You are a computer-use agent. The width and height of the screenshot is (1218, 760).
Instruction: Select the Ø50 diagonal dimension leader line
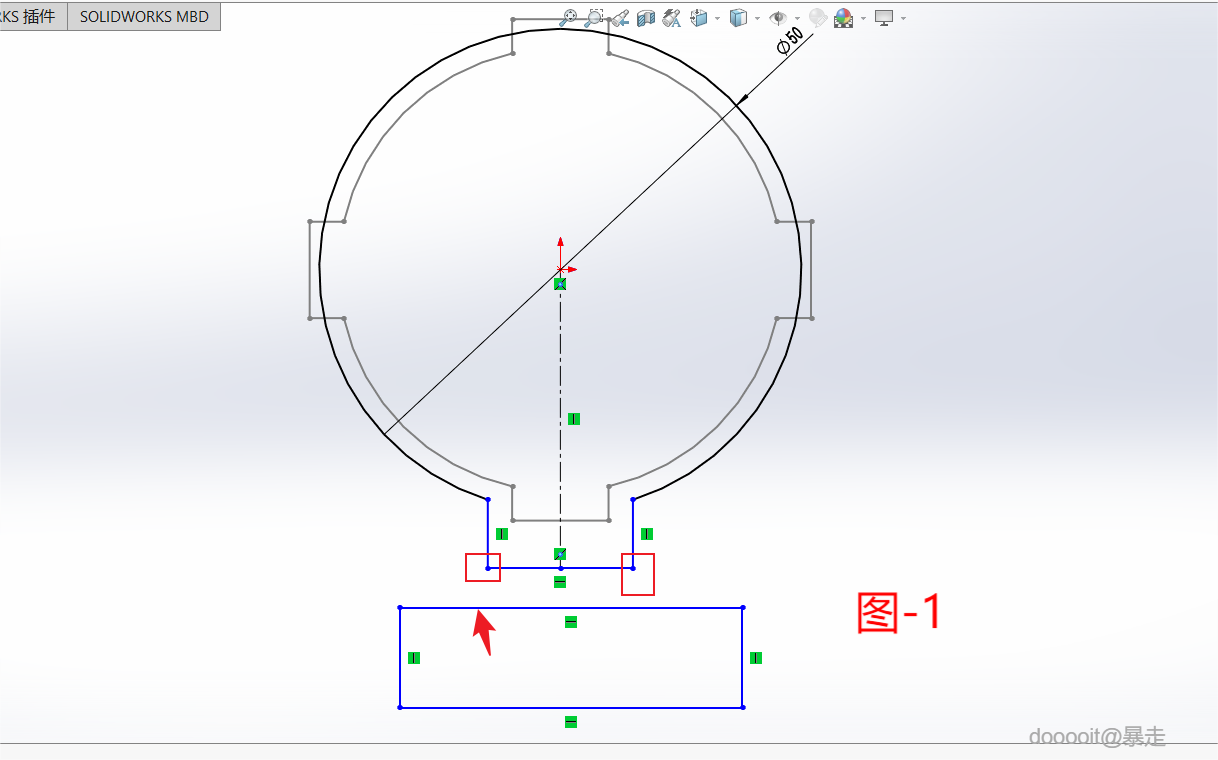pos(600,233)
